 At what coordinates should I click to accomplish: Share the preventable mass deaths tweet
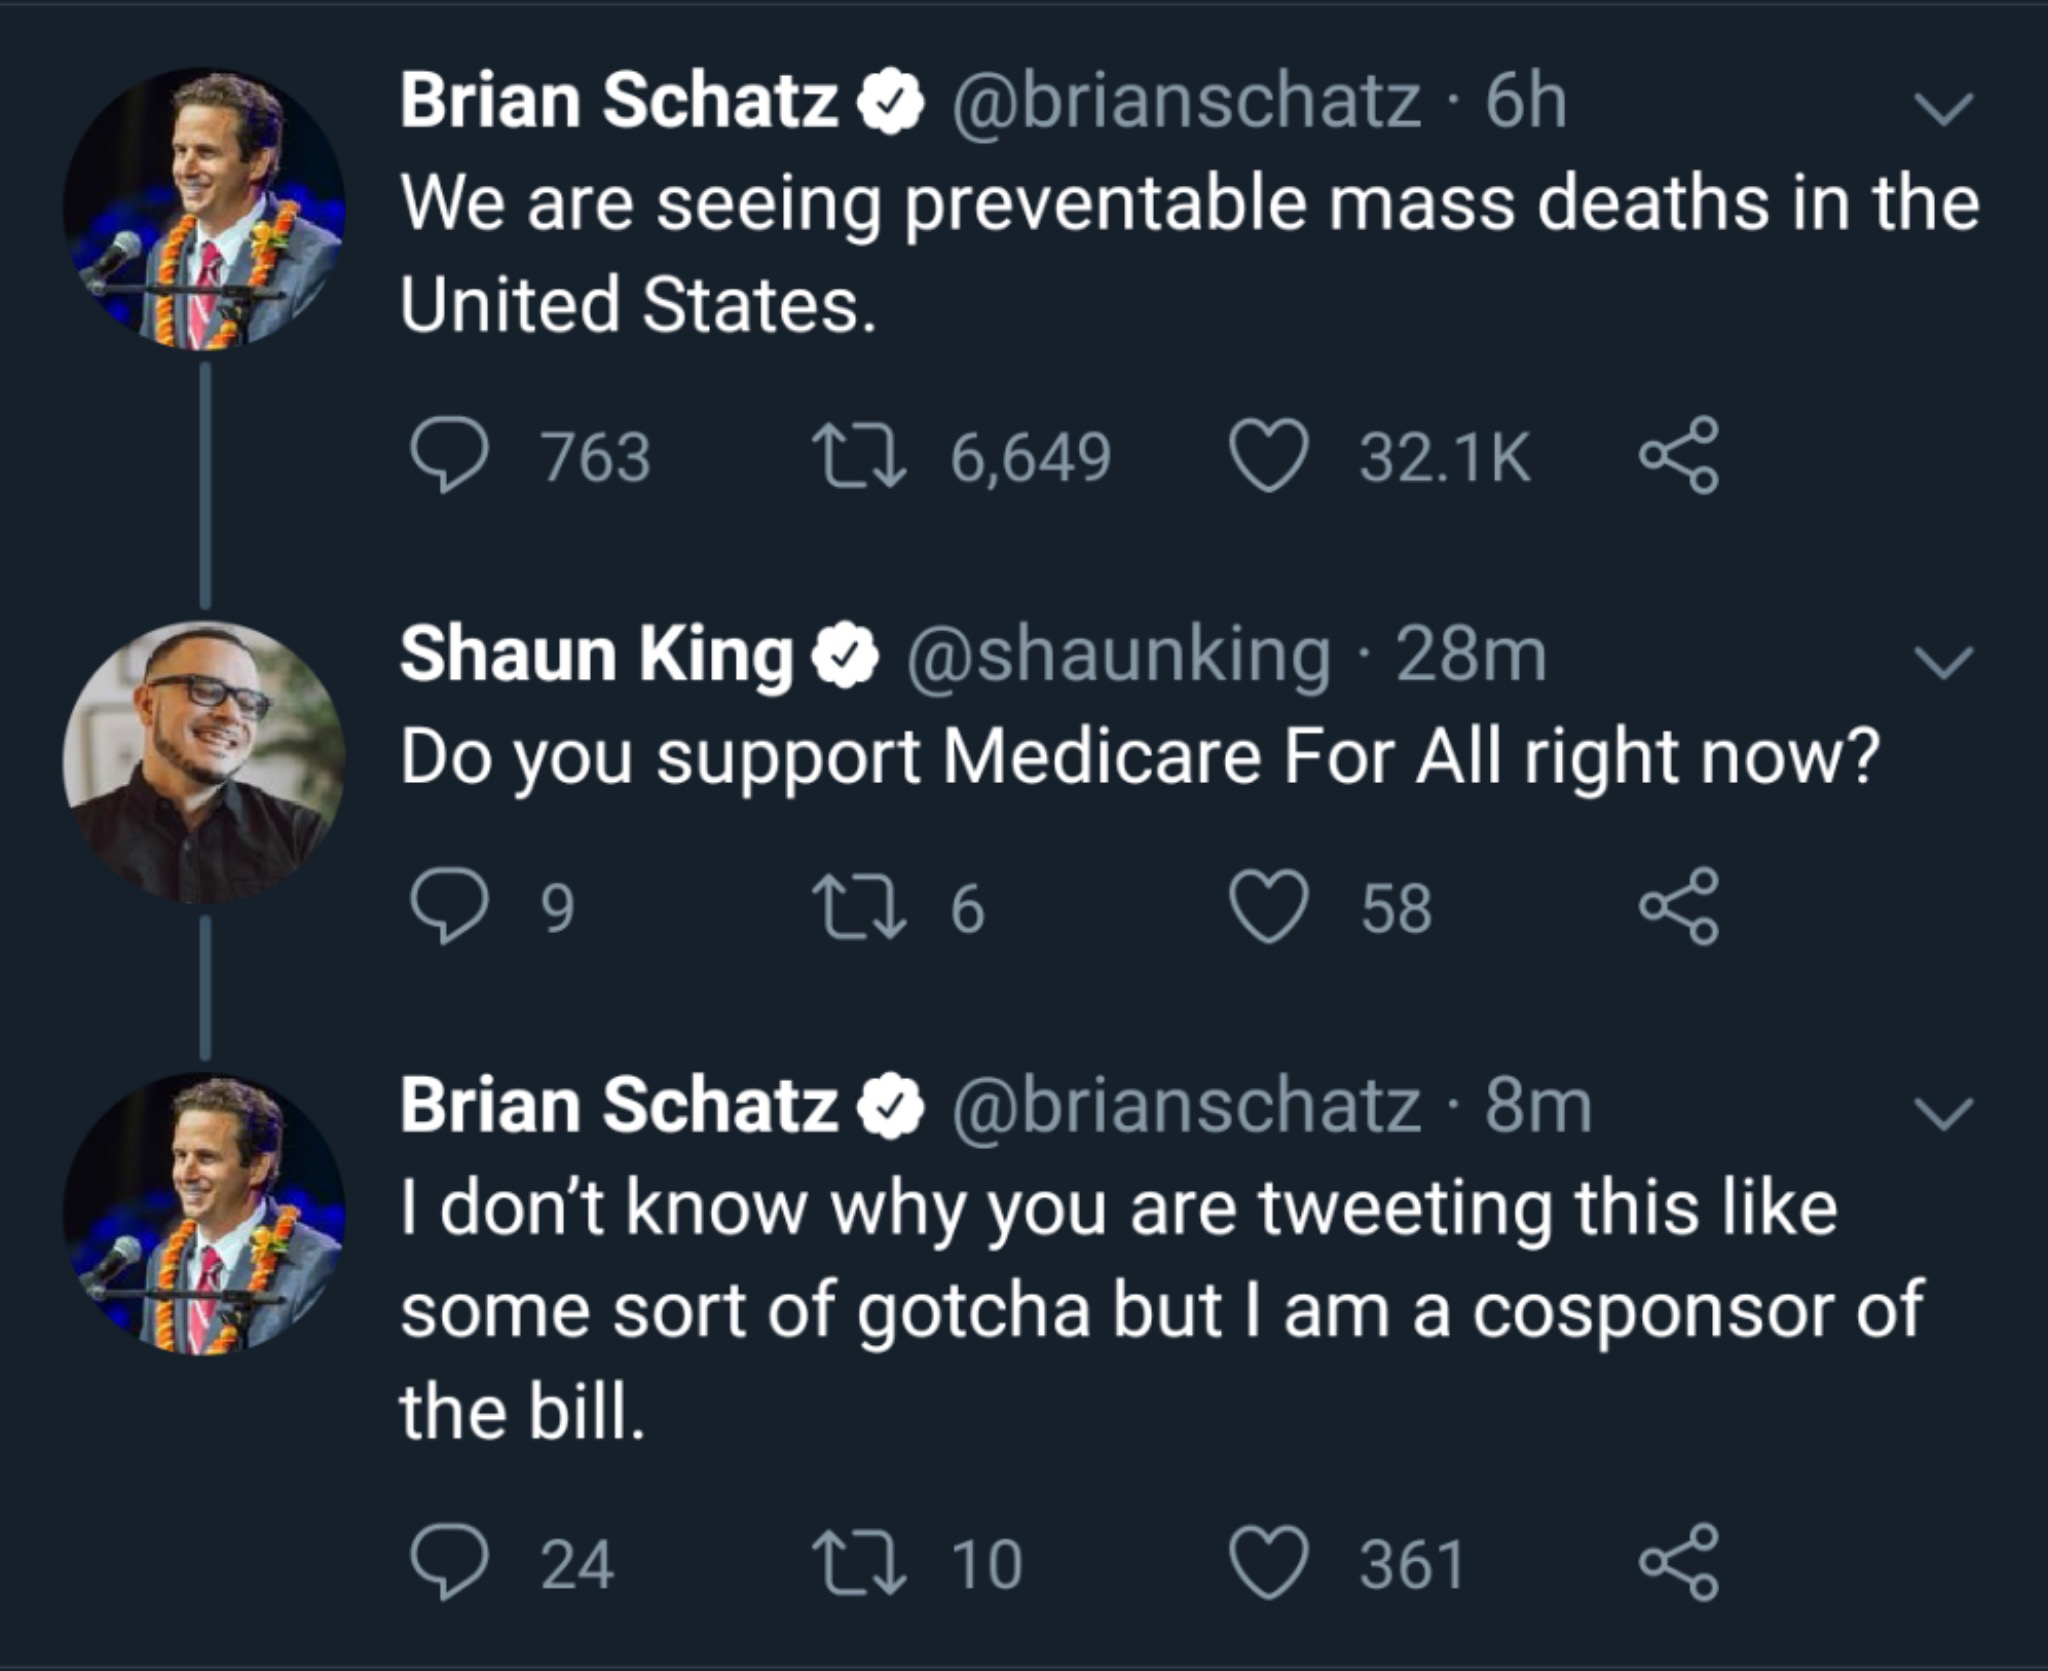pyautogui.click(x=1679, y=456)
